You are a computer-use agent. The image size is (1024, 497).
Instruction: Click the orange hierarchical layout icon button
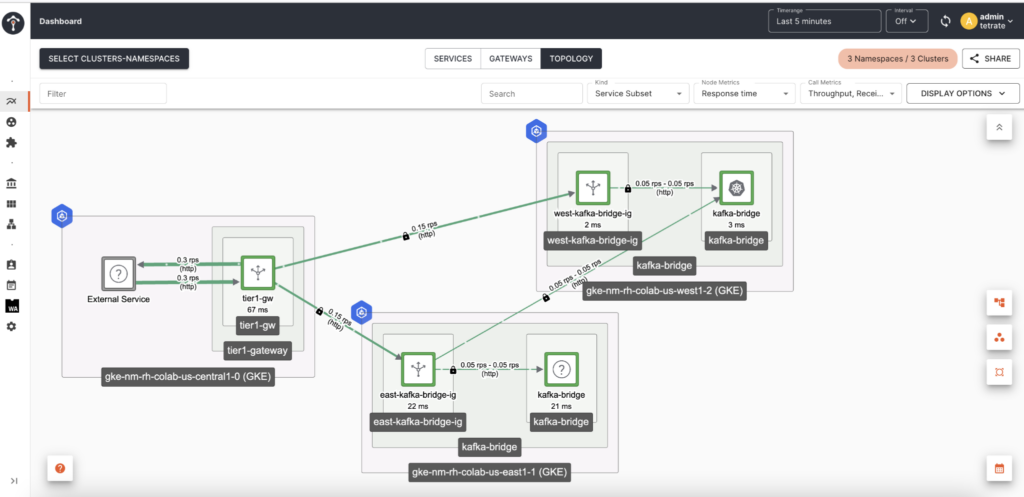point(999,302)
